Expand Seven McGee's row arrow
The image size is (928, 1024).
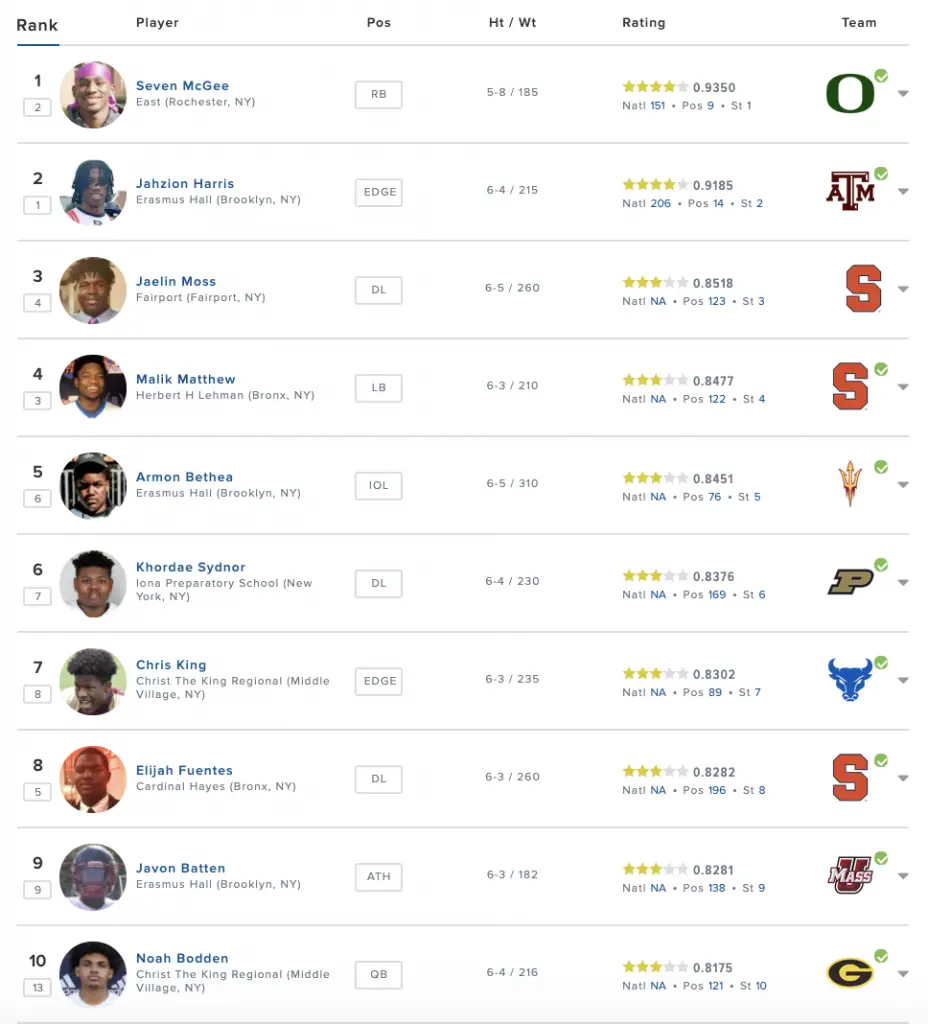pyautogui.click(x=903, y=93)
